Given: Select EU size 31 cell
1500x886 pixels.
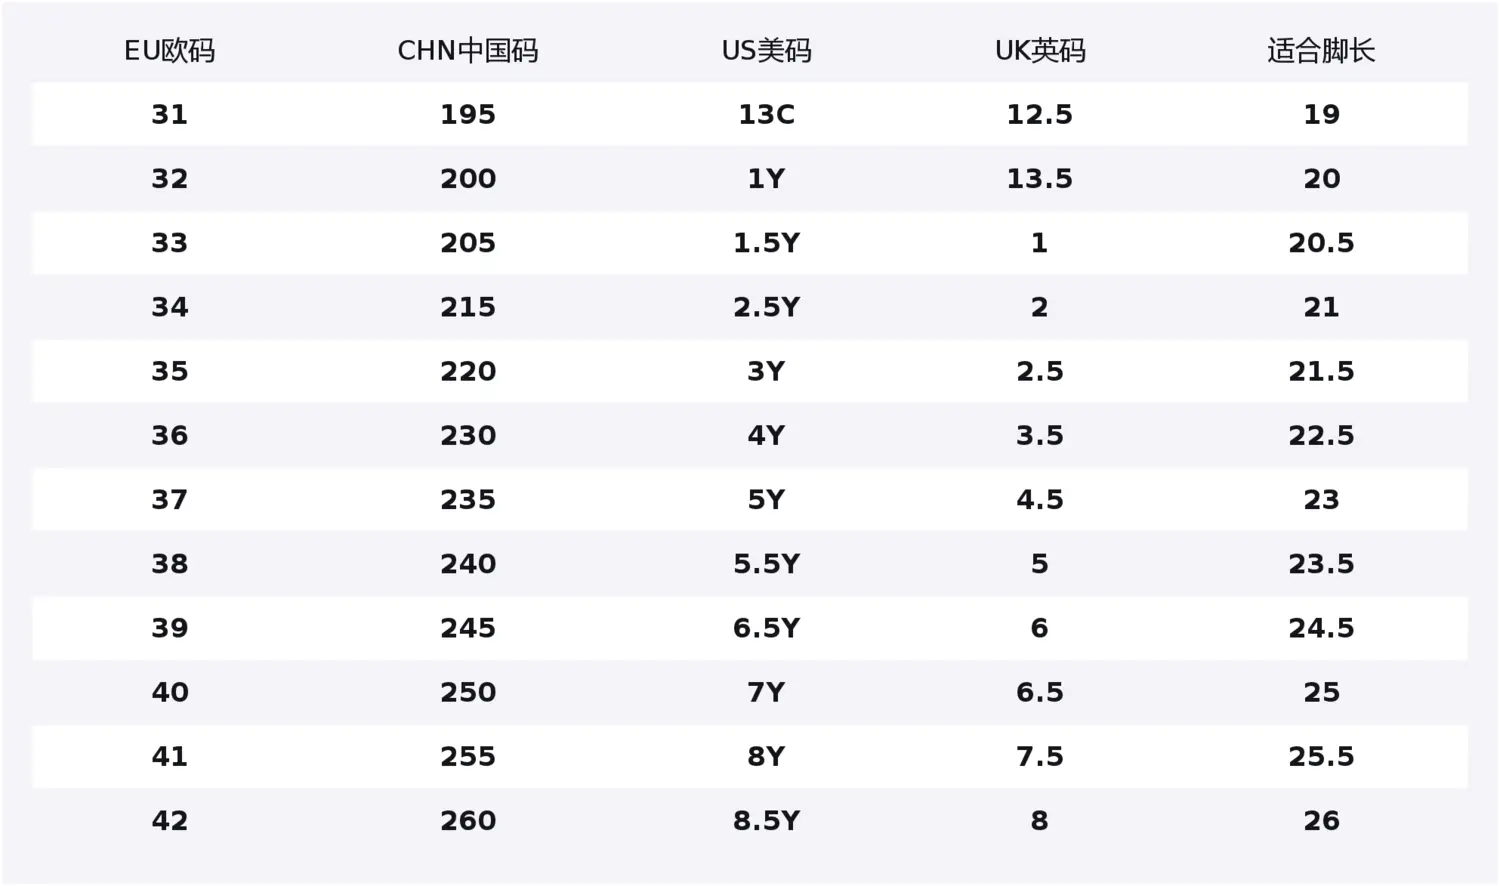Looking at the screenshot, I should coord(169,114).
